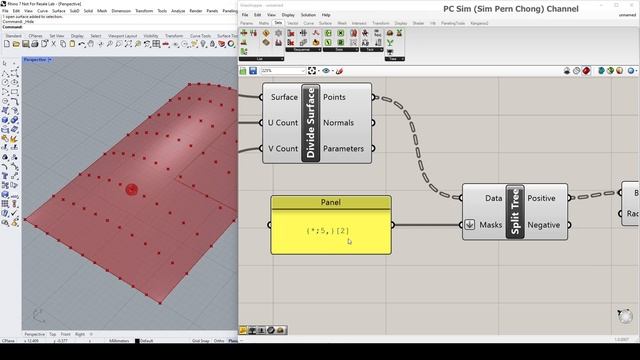Click the blue preview settings sphere icon
Viewport: 640px width, 360px height.
[x=631, y=71]
